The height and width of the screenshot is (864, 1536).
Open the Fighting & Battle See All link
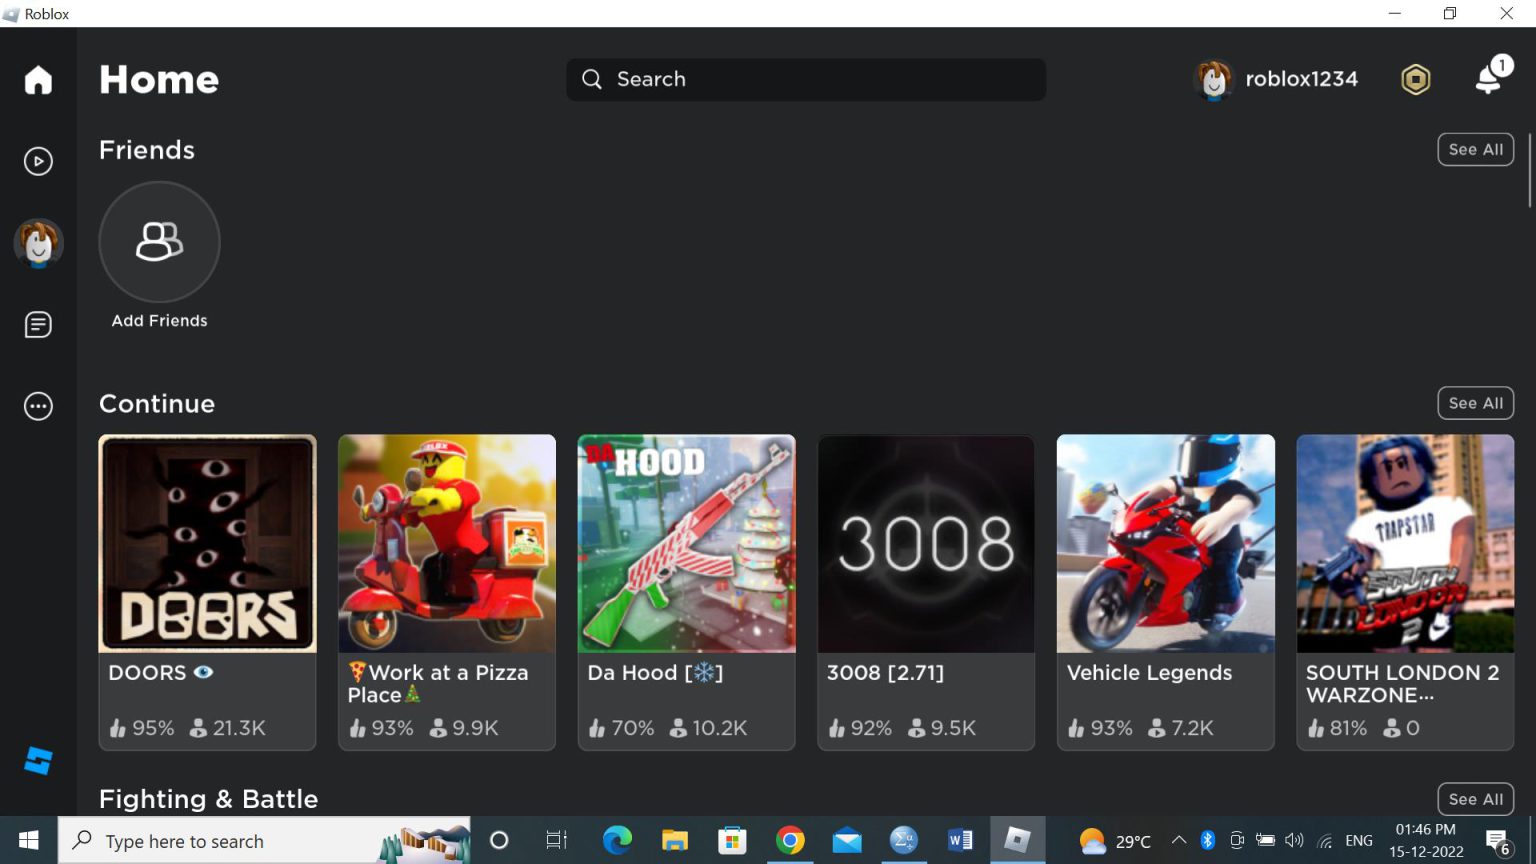(1475, 799)
